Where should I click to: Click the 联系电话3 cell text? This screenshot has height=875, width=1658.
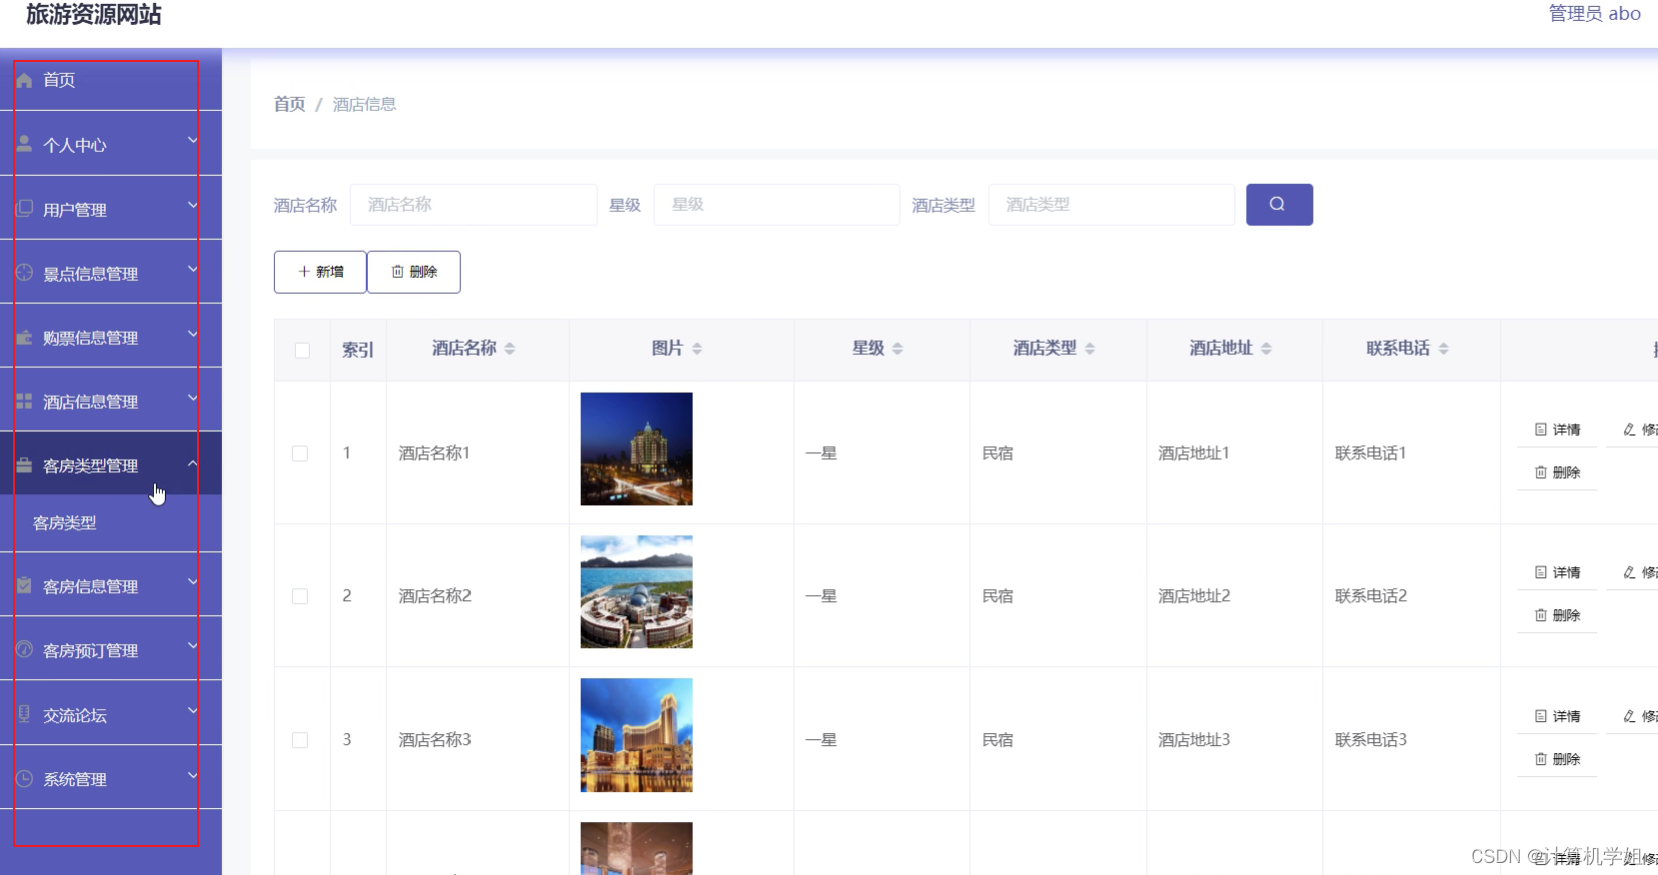(x=1371, y=740)
